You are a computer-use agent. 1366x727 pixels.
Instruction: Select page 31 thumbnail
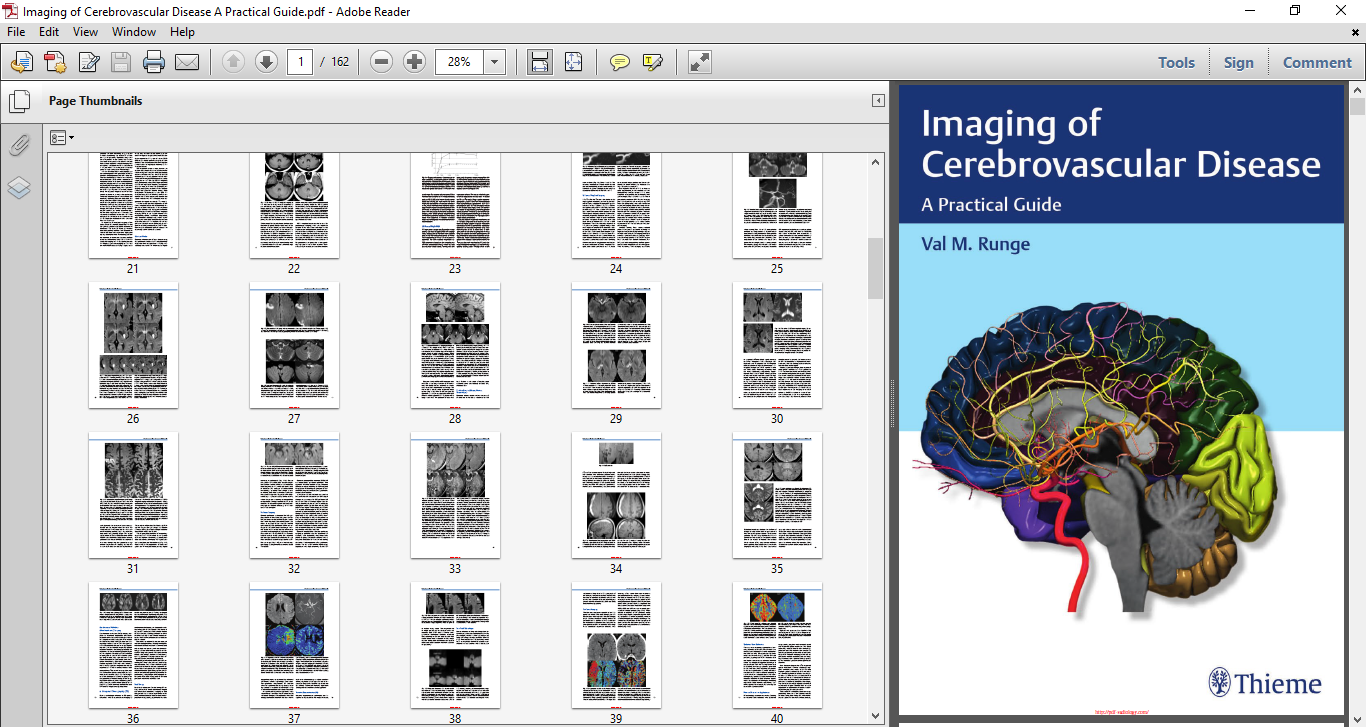(133, 495)
